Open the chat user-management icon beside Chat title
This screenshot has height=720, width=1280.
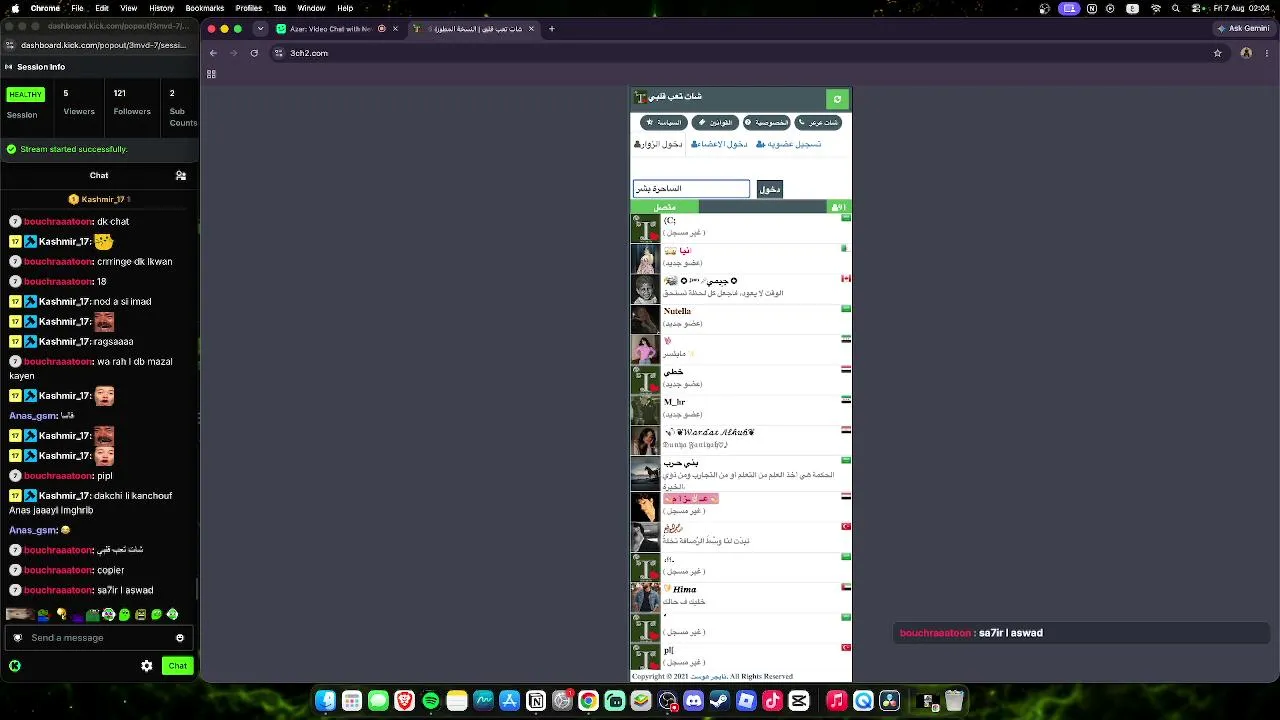click(x=181, y=176)
